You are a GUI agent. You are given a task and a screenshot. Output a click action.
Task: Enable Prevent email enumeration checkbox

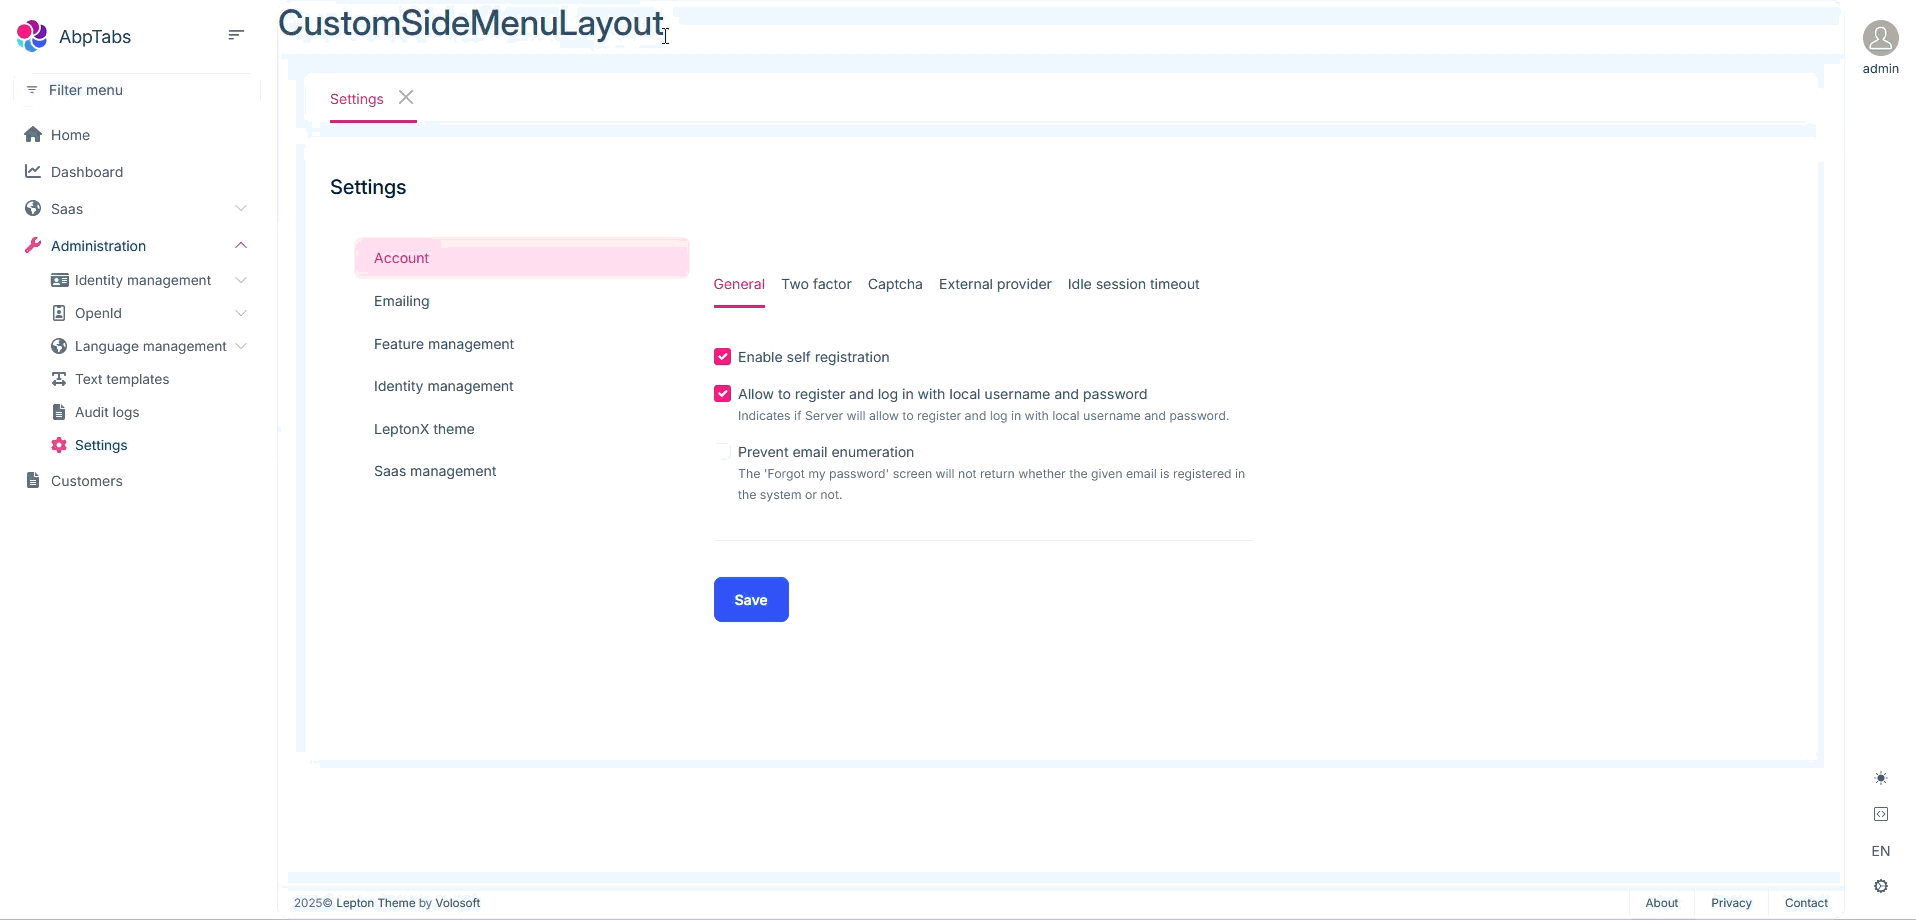(722, 452)
